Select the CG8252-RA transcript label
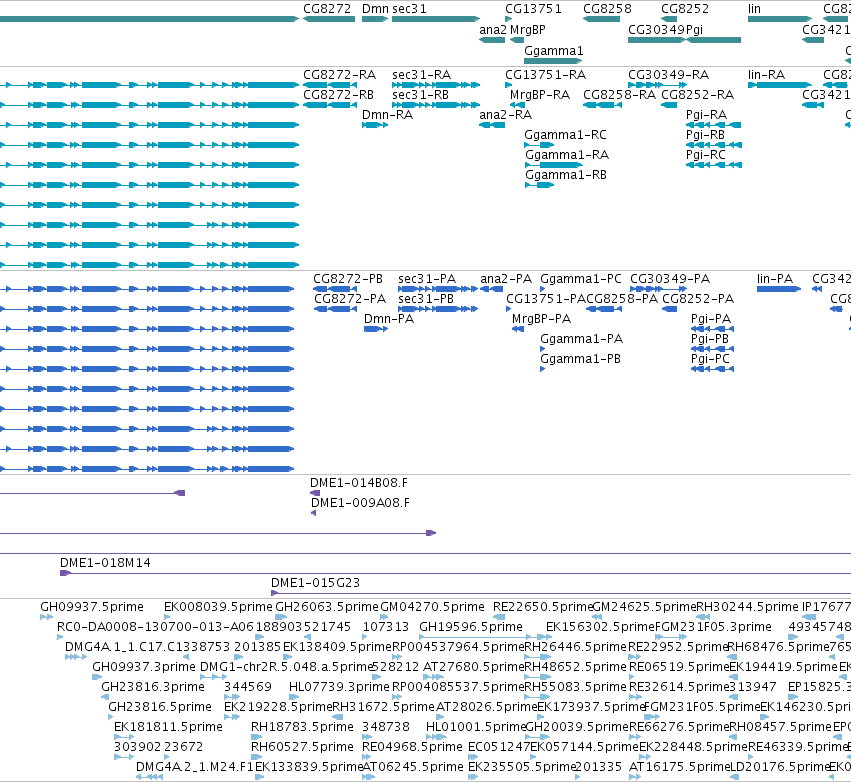Viewport: 851px width, 782px height. pos(697,94)
